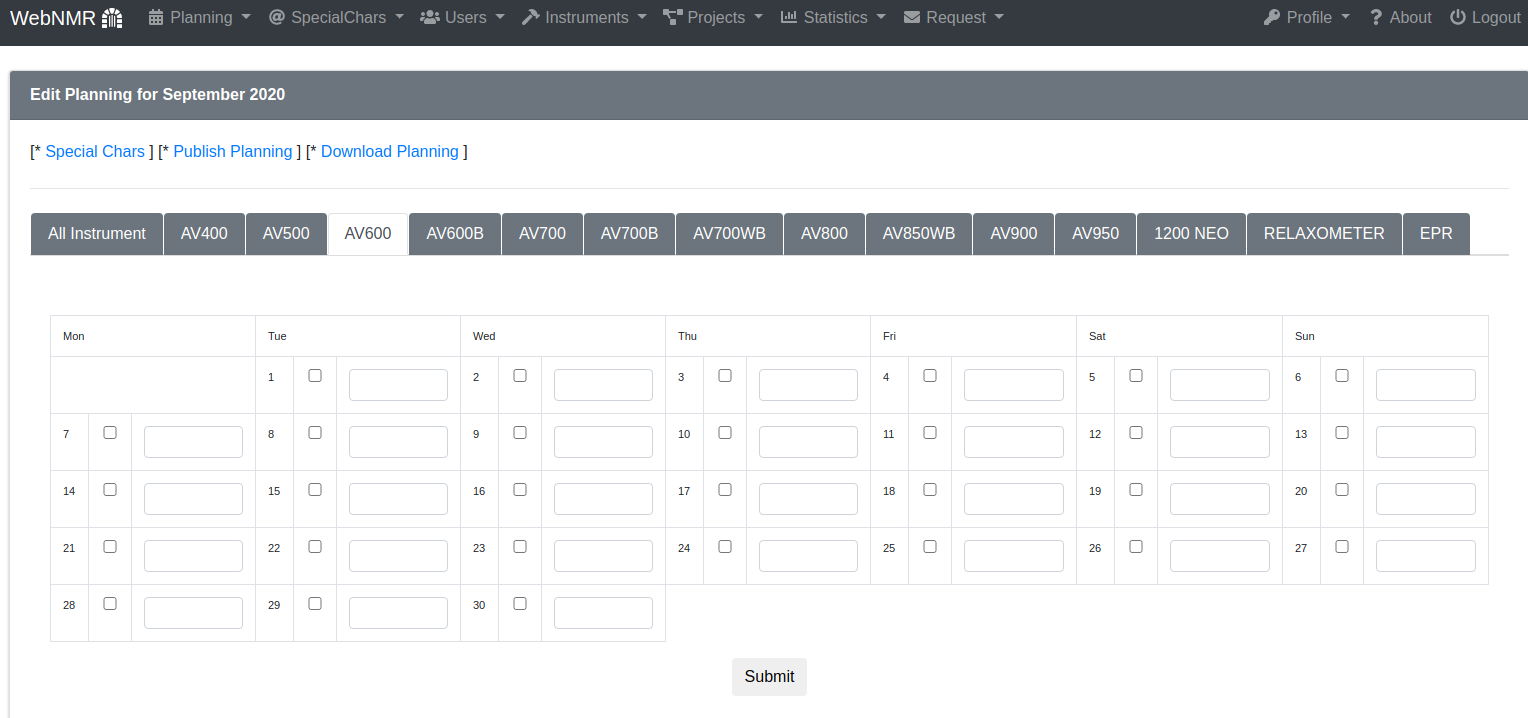Screen dimensions: 1528x718
Task: Click the calendar icon beside Planning
Action: [155, 17]
